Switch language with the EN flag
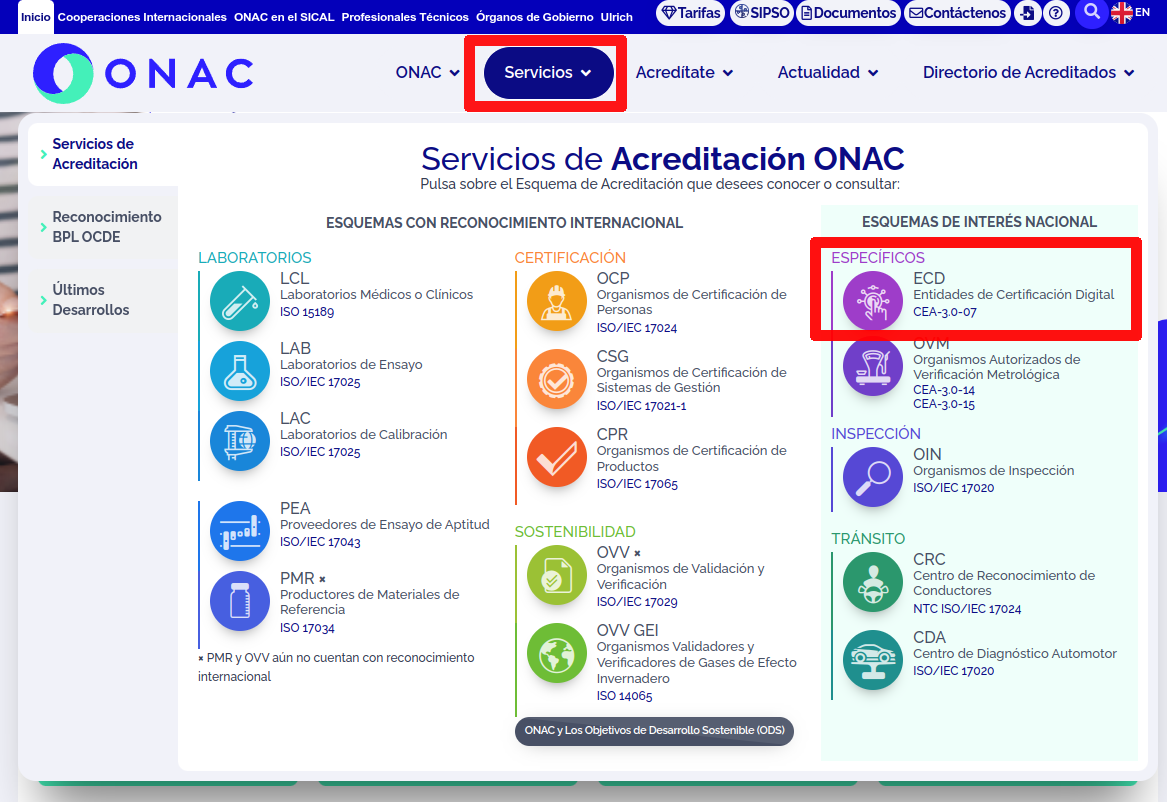The image size is (1167, 802). [x=1131, y=13]
